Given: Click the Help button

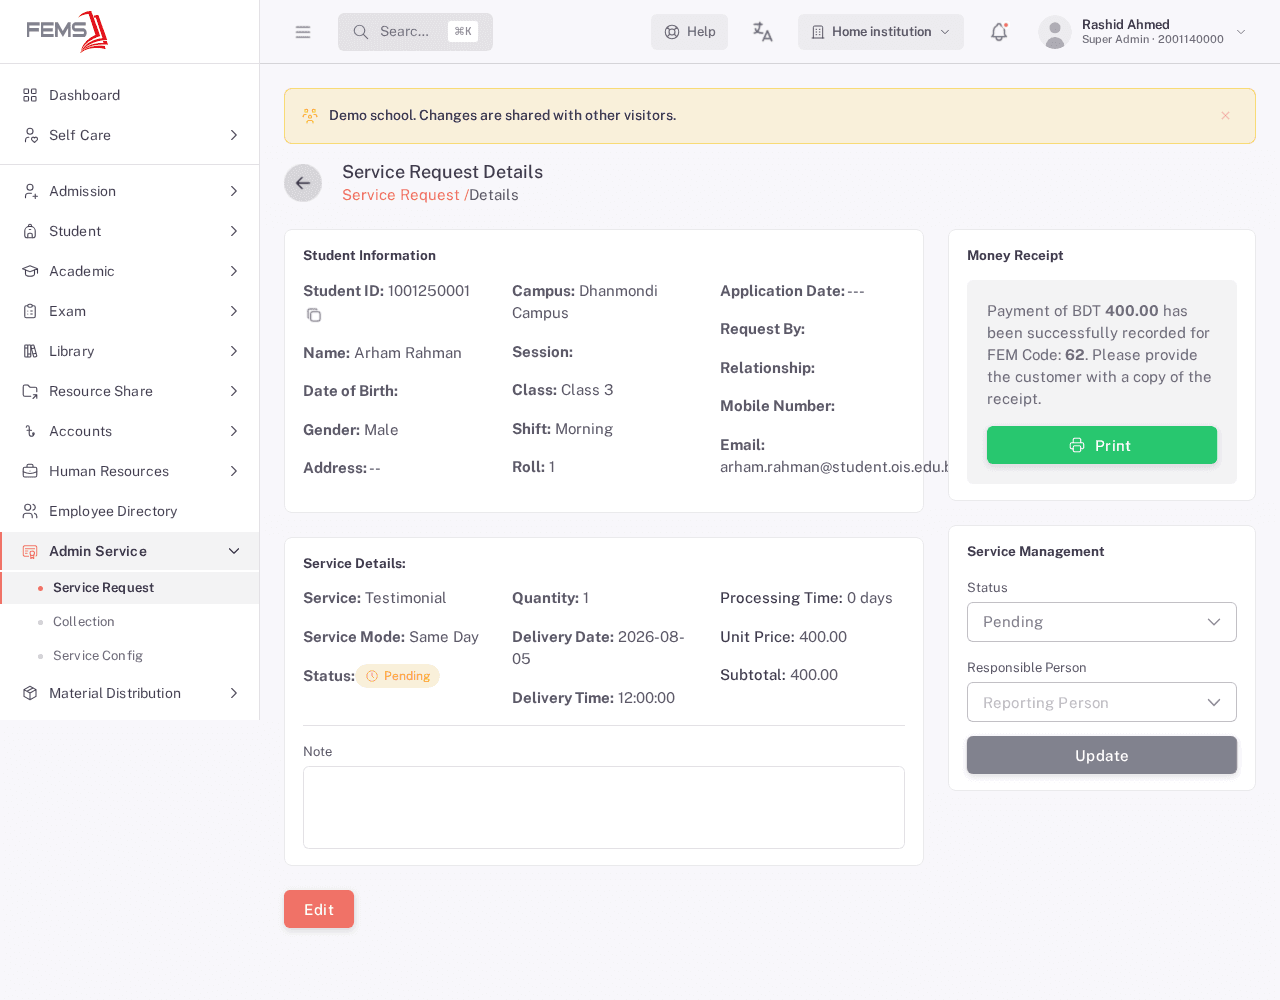Looking at the screenshot, I should point(690,32).
